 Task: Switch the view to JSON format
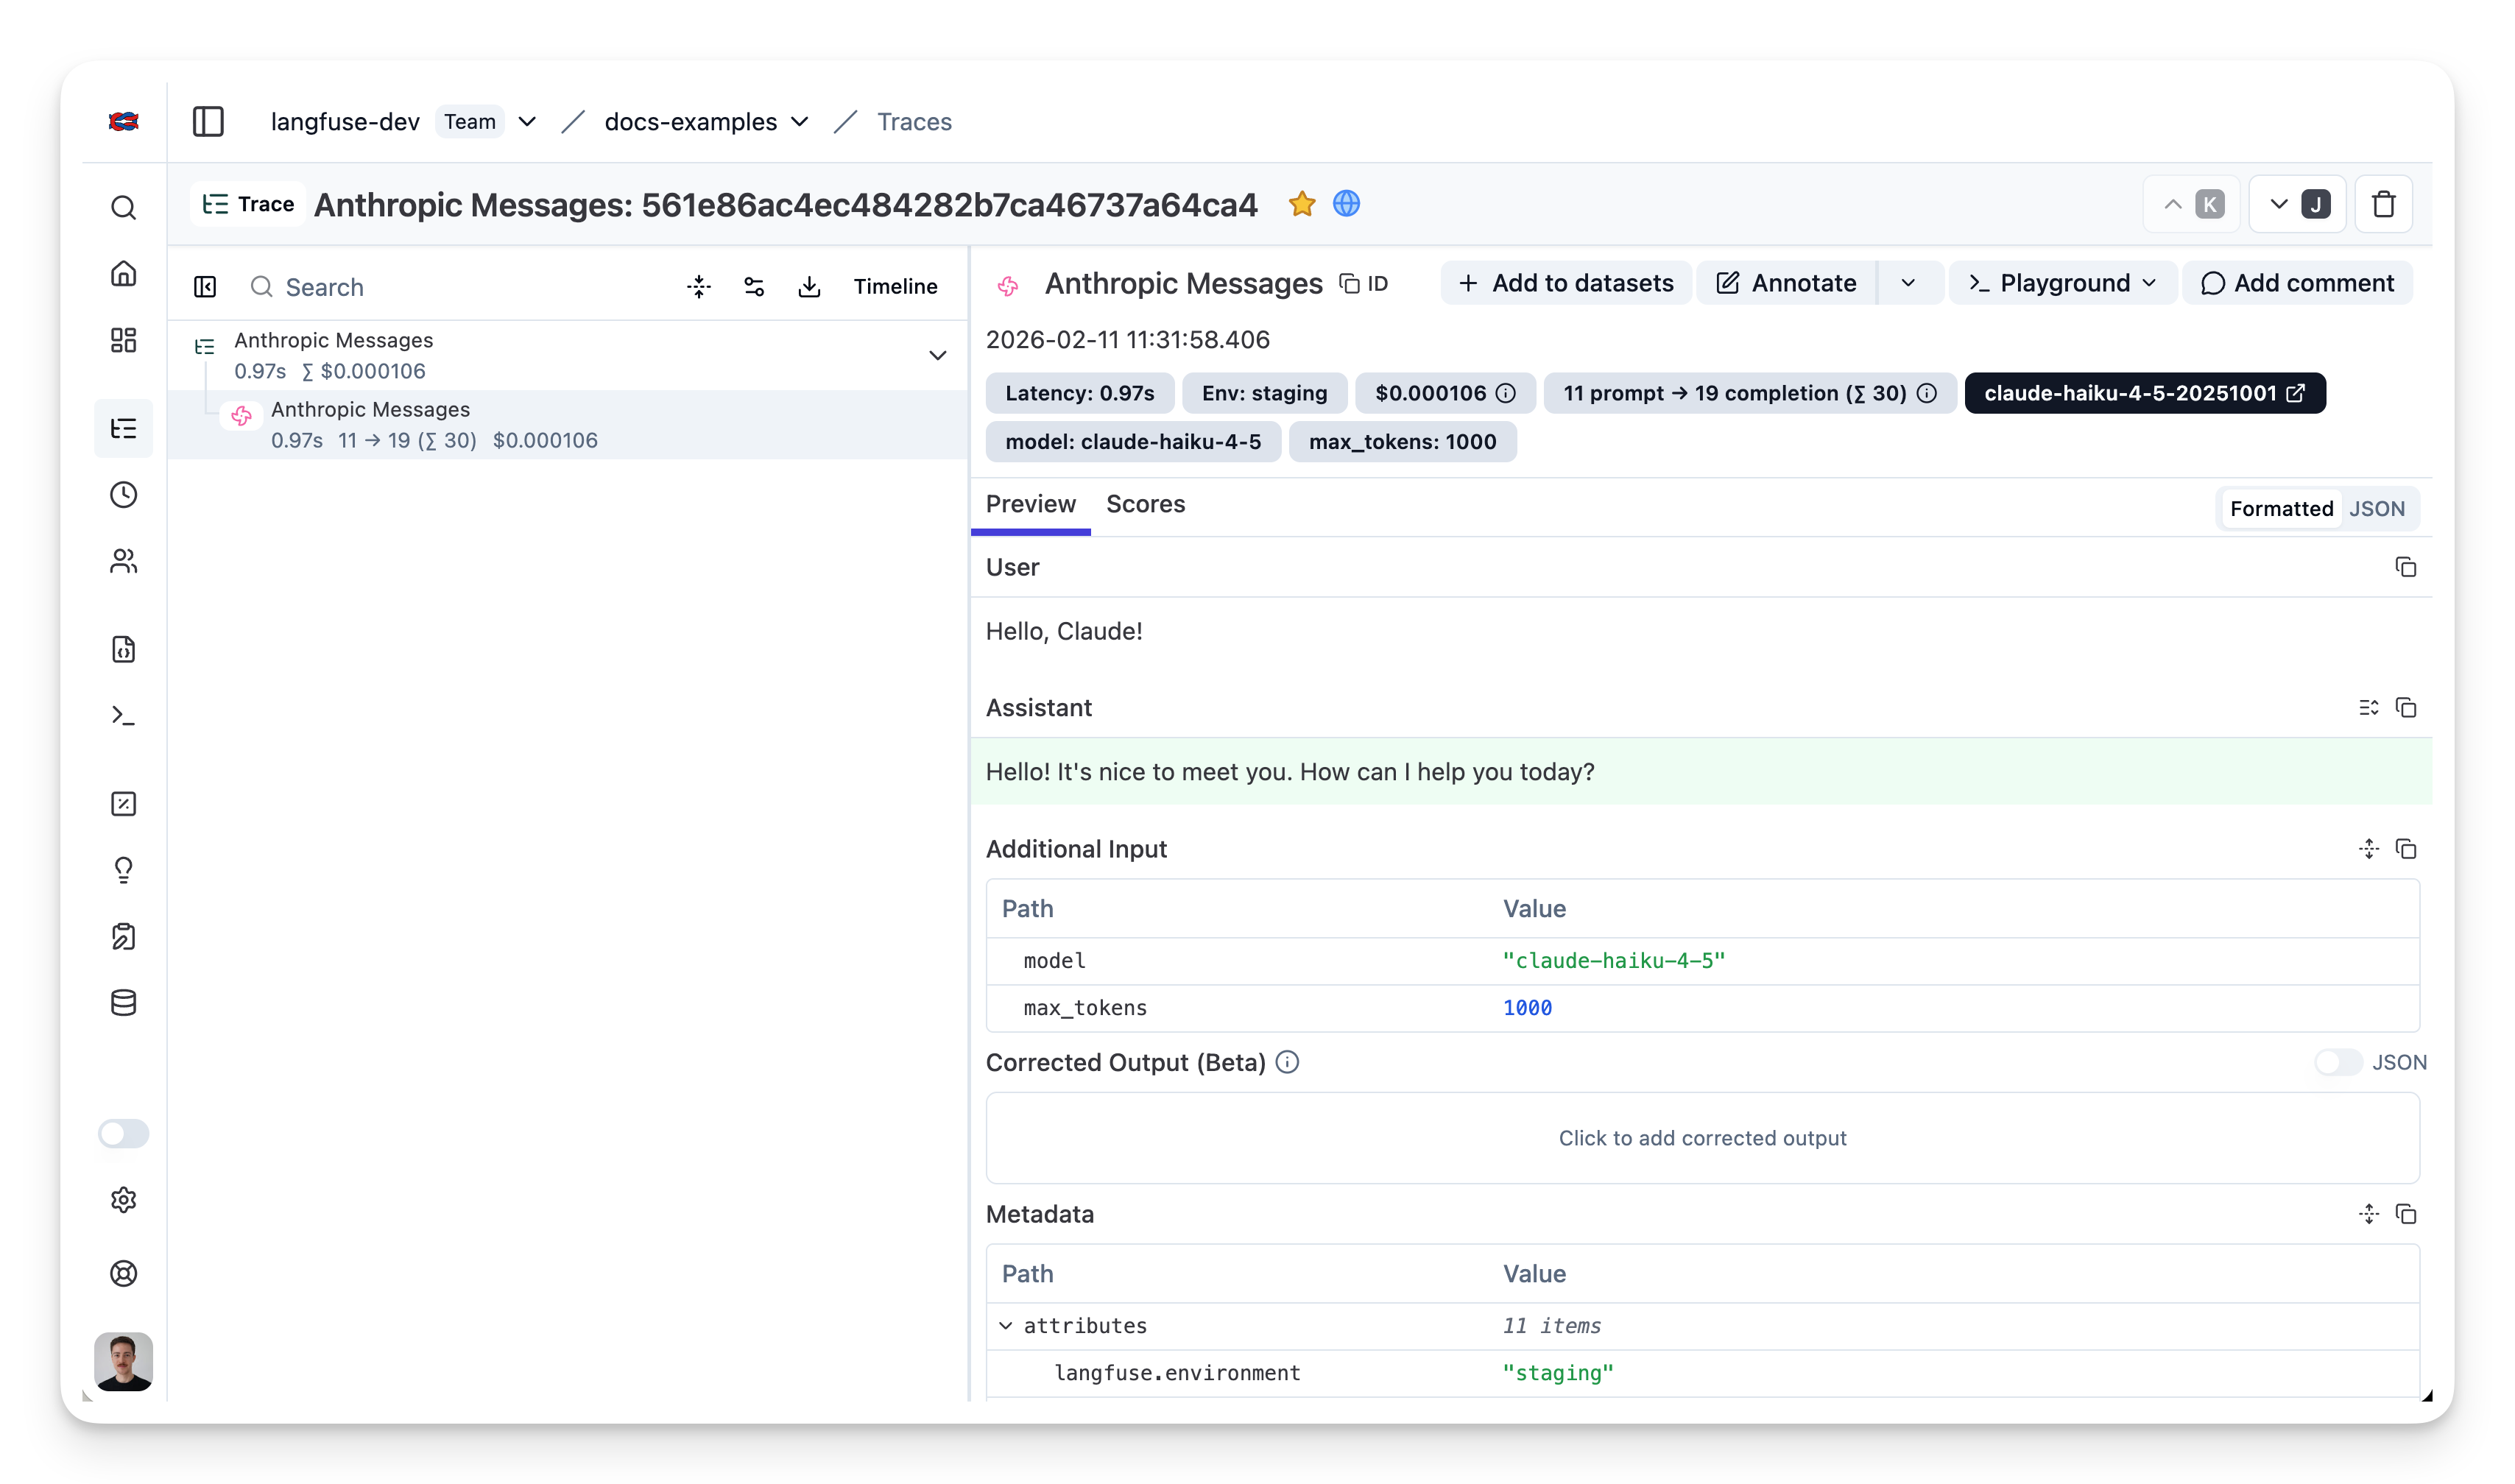pyautogui.click(x=2376, y=509)
